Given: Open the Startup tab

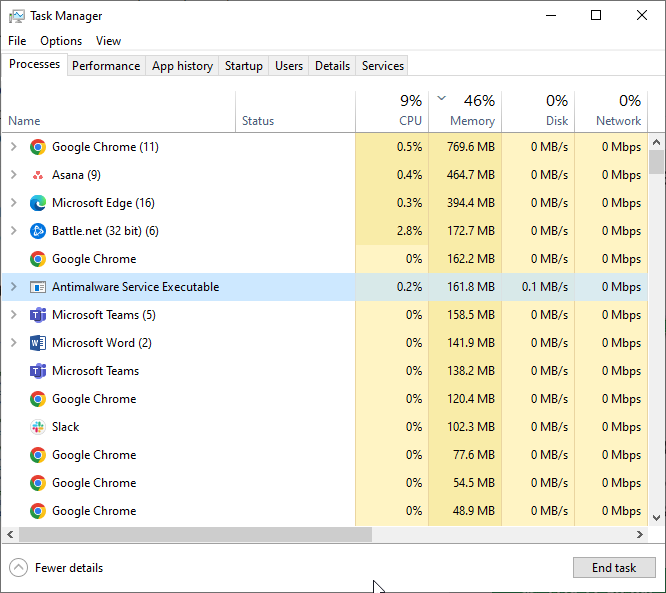Looking at the screenshot, I should click(244, 66).
